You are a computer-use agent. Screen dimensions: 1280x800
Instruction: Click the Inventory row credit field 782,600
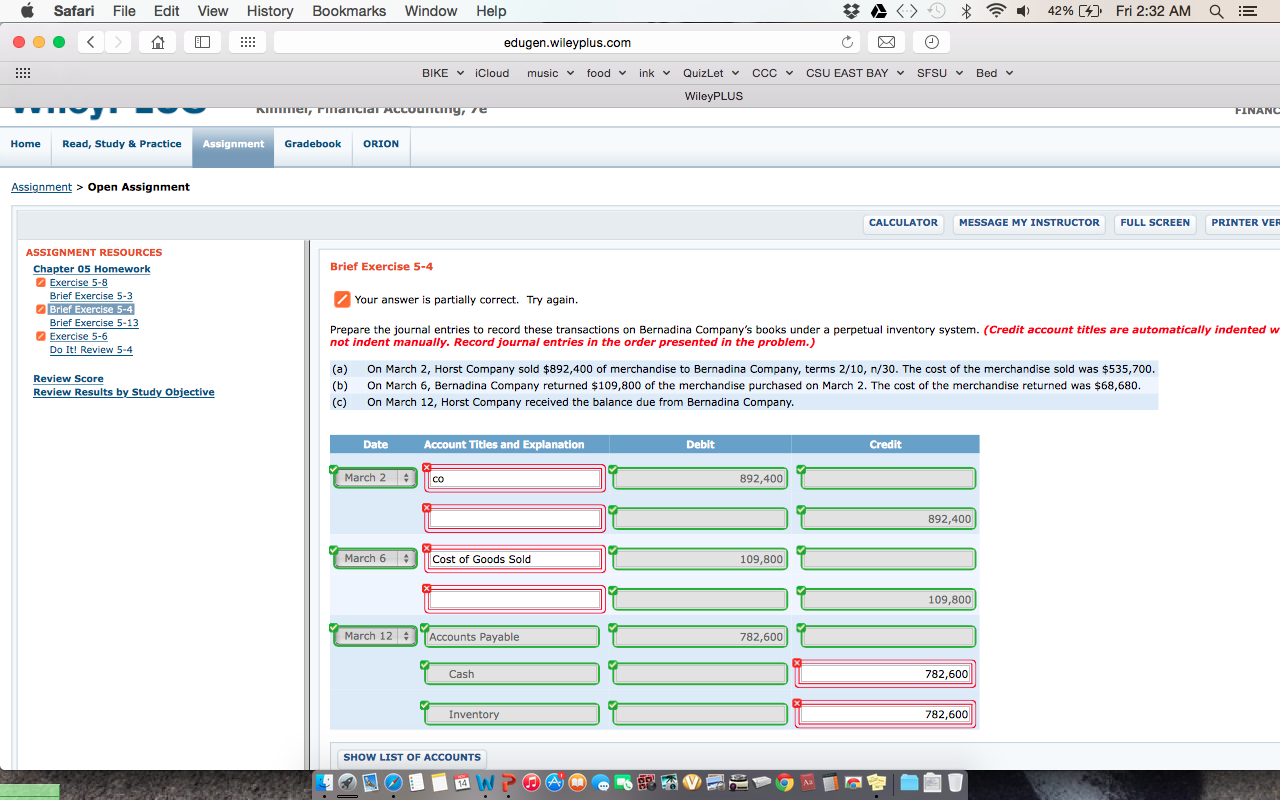tap(885, 714)
